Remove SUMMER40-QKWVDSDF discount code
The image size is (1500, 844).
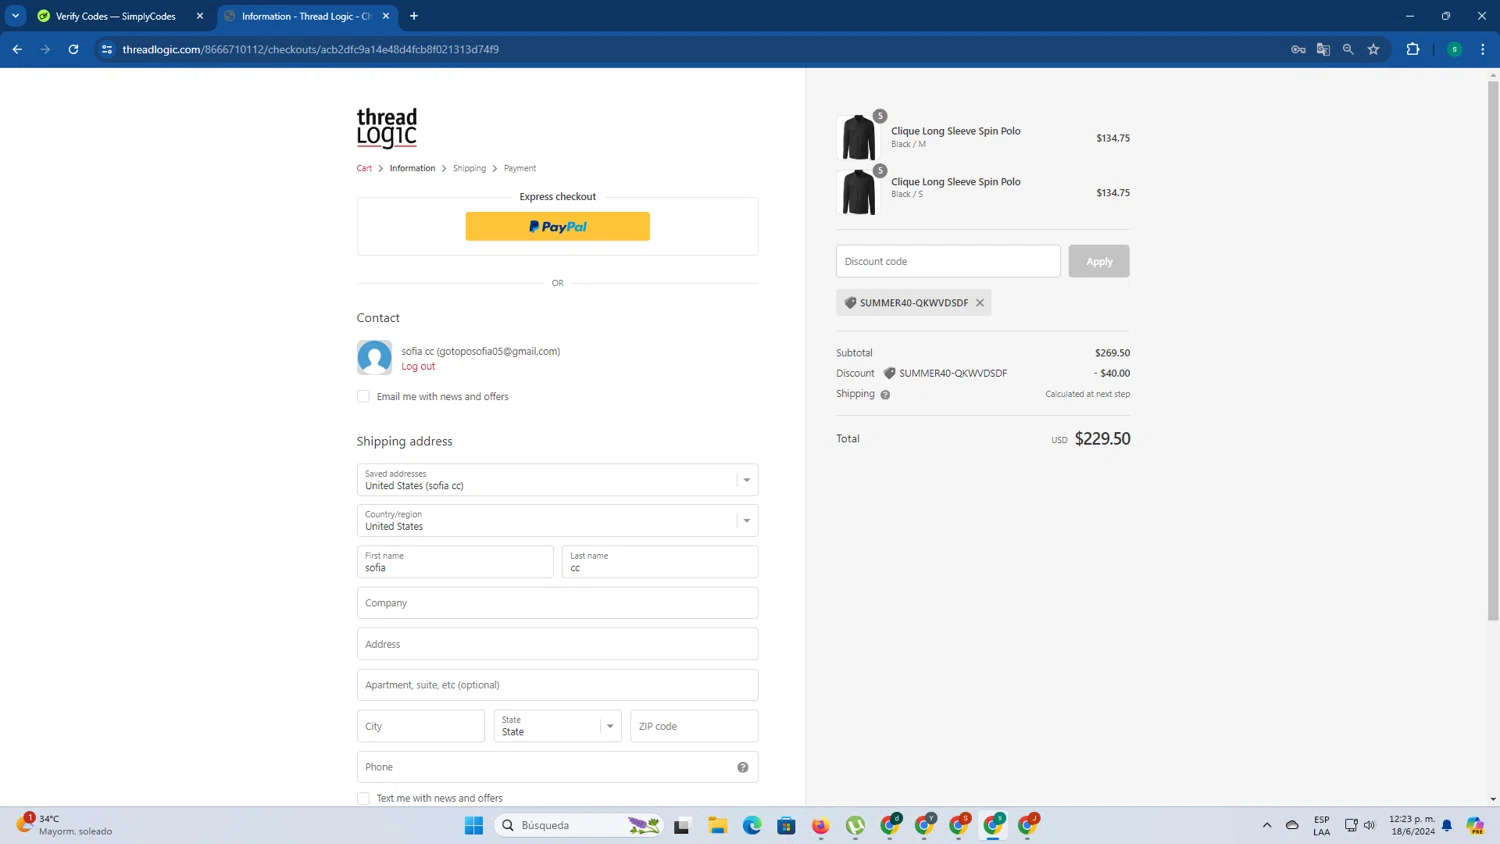[980, 303]
